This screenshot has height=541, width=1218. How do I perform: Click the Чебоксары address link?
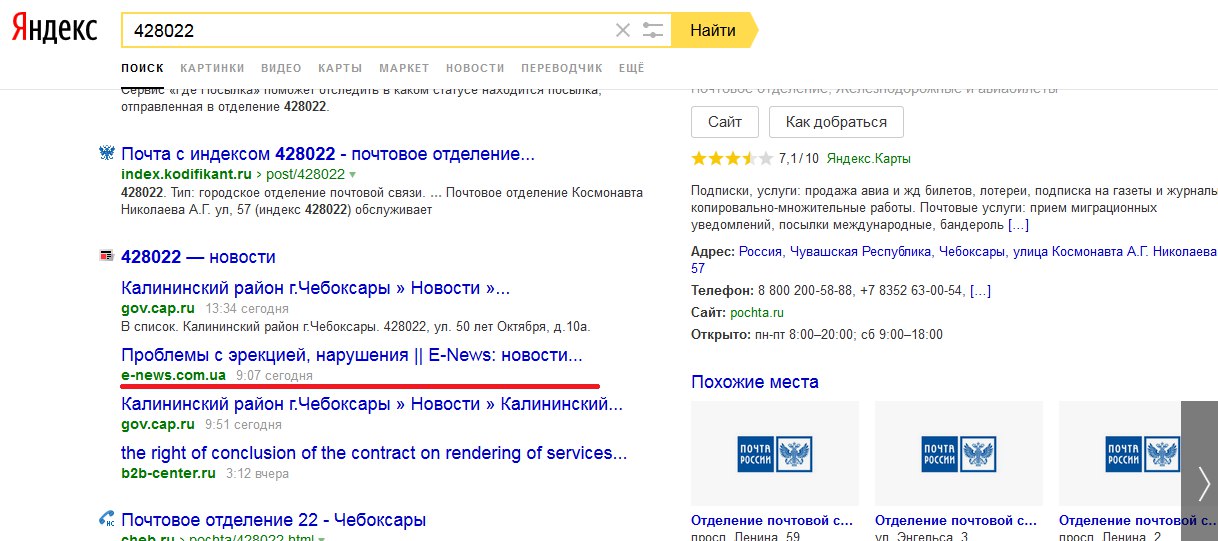coord(972,251)
